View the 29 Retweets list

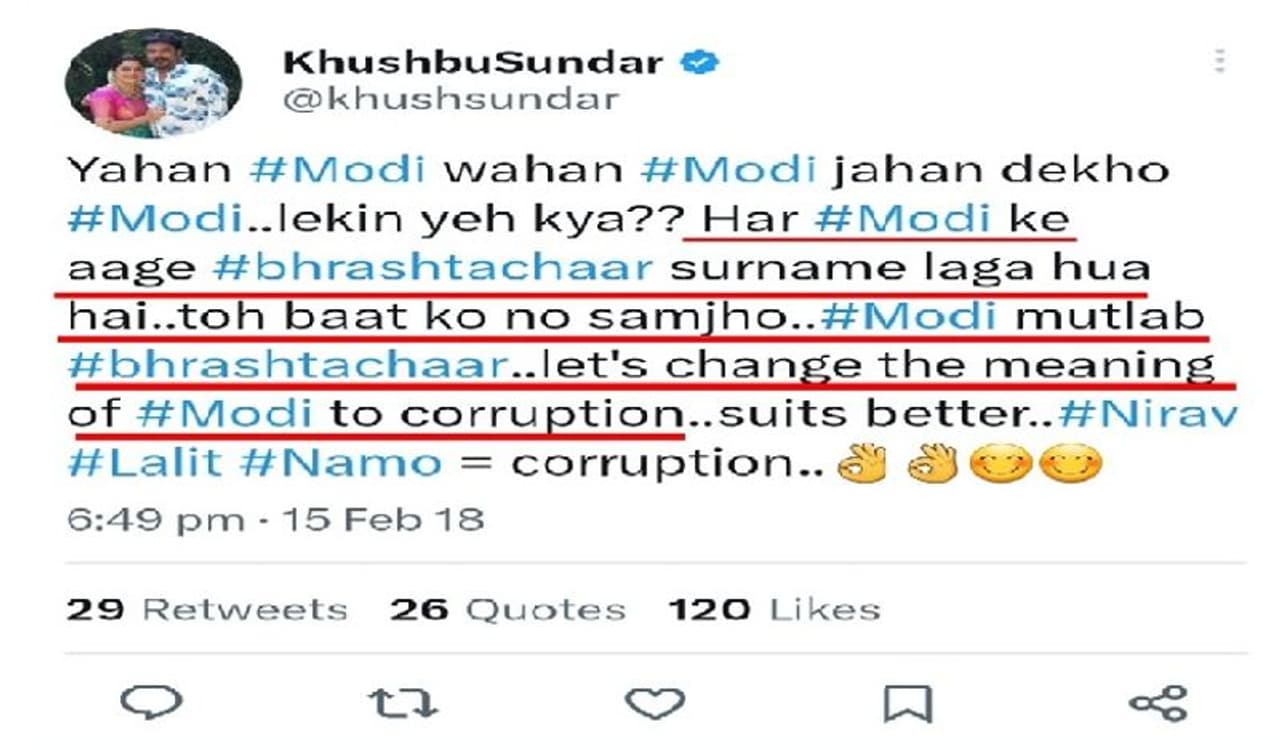[x=207, y=609]
